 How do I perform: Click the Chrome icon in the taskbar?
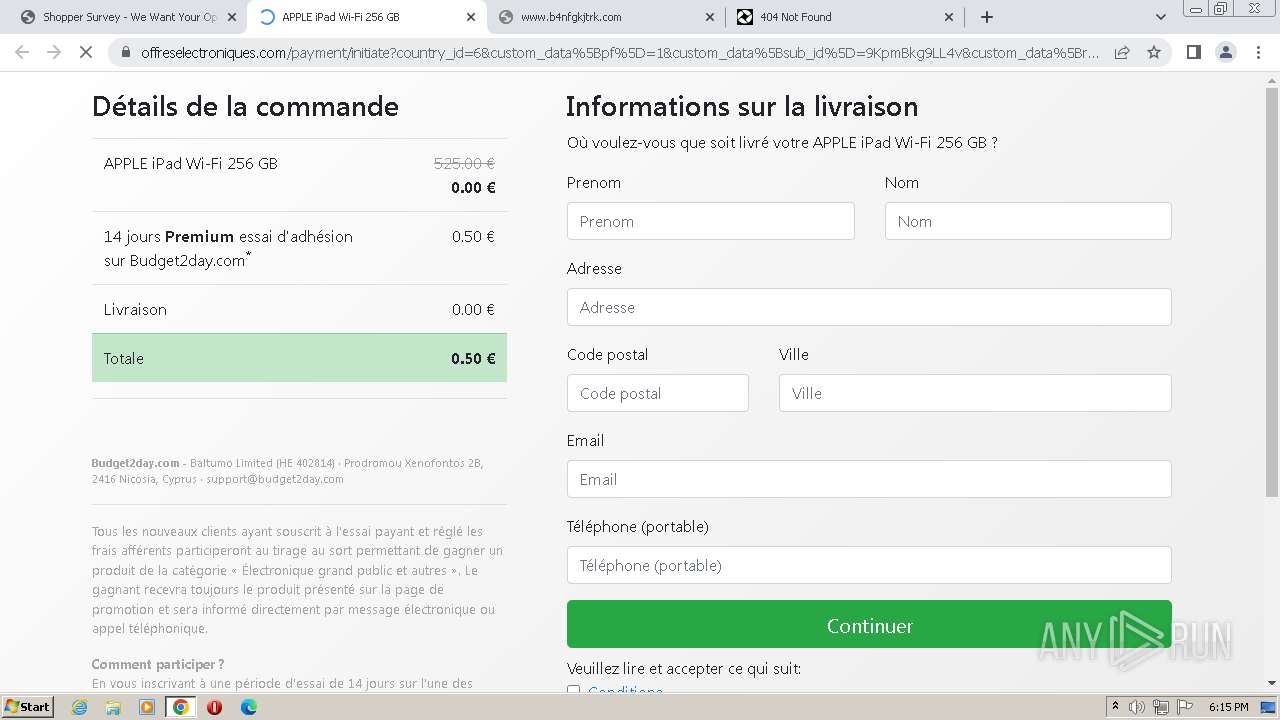pyautogui.click(x=181, y=707)
